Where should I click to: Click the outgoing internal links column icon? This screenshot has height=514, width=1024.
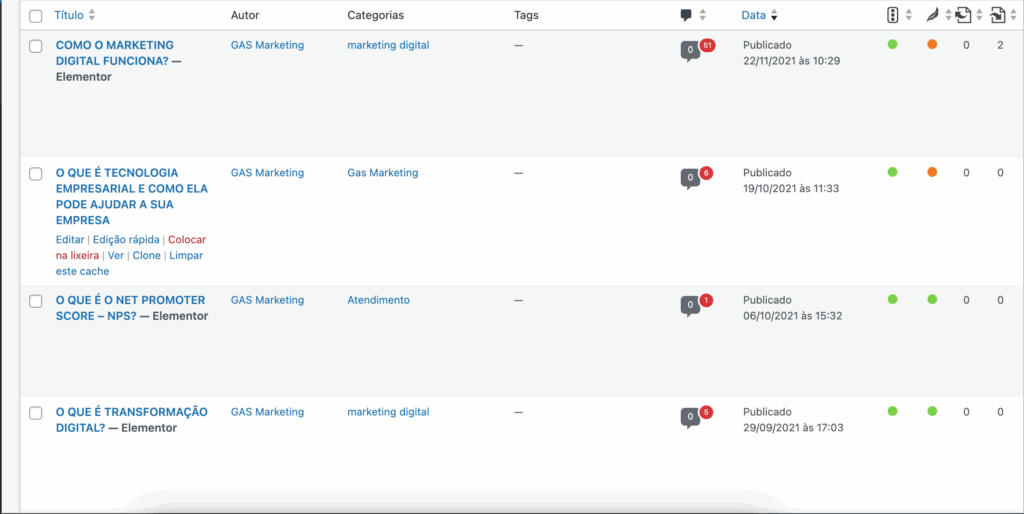963,15
